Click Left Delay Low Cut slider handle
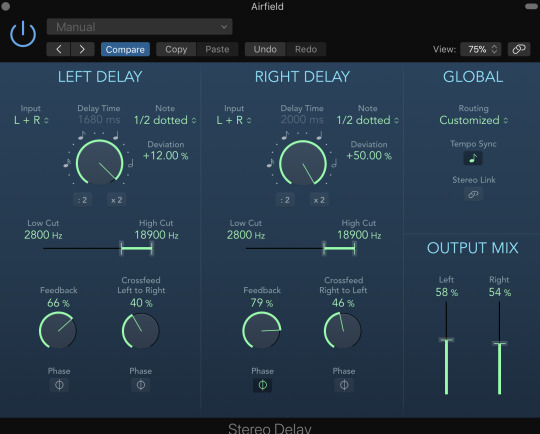This screenshot has height=434, width=540. click(x=122, y=248)
